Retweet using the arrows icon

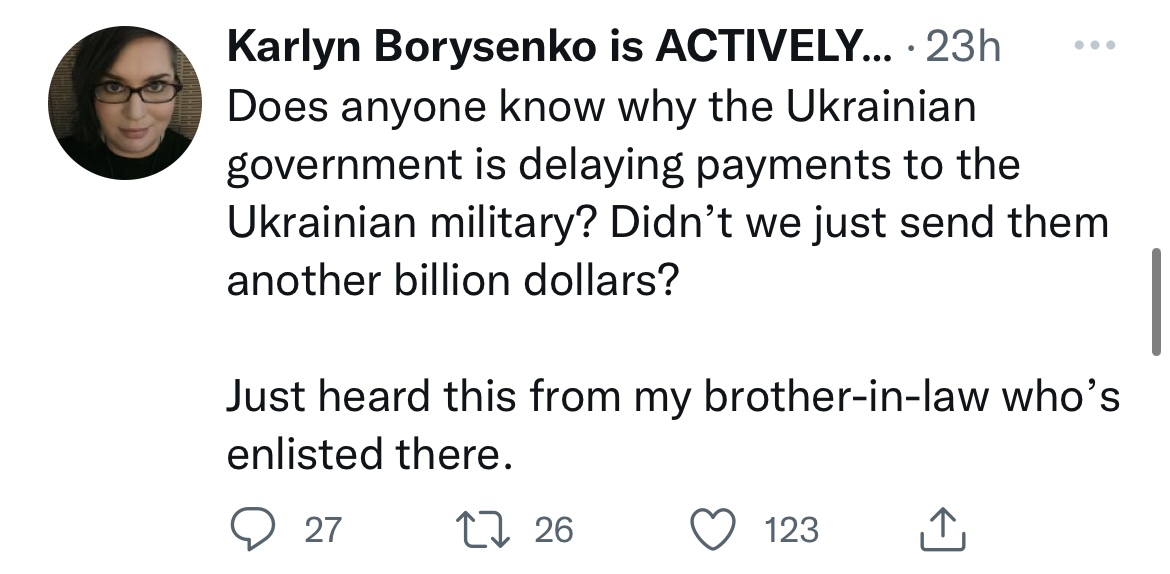[x=483, y=529]
